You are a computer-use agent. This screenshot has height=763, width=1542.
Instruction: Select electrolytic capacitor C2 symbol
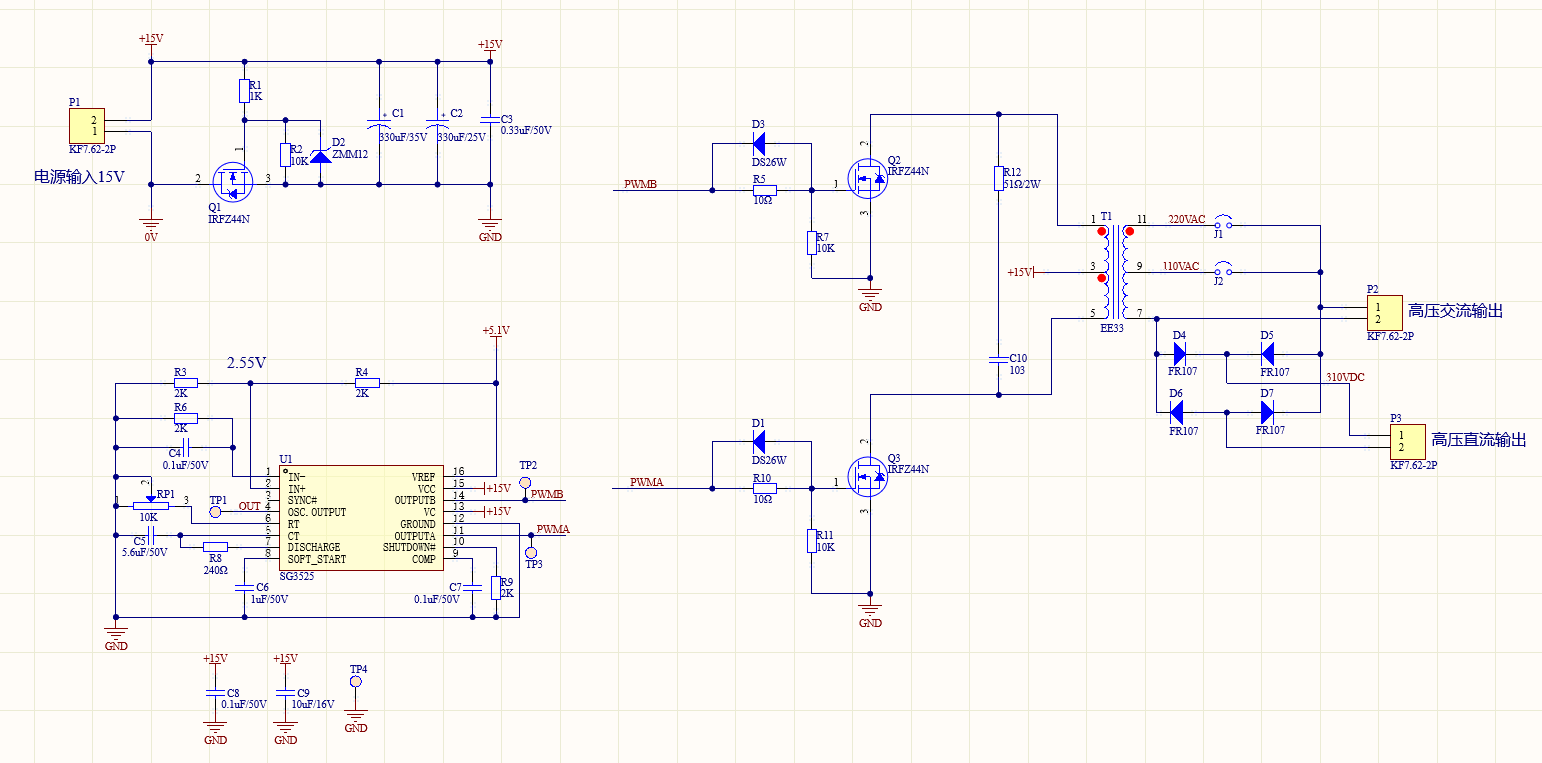point(437,122)
